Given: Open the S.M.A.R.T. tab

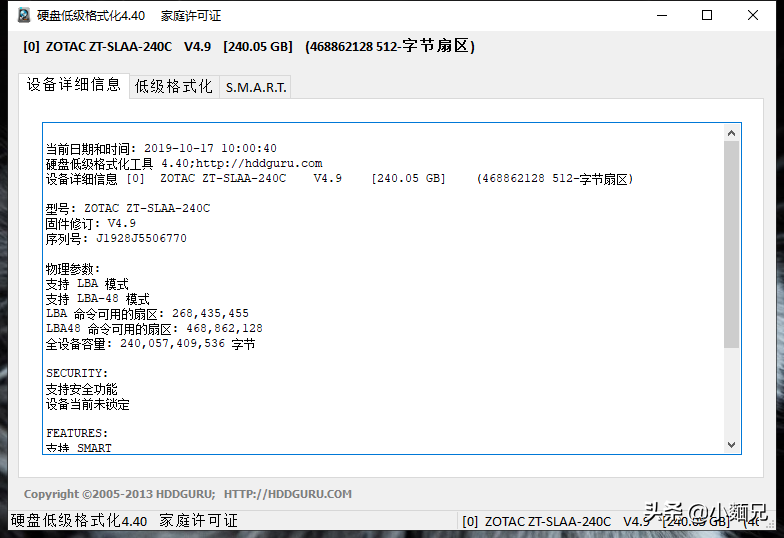Looking at the screenshot, I should (x=256, y=88).
